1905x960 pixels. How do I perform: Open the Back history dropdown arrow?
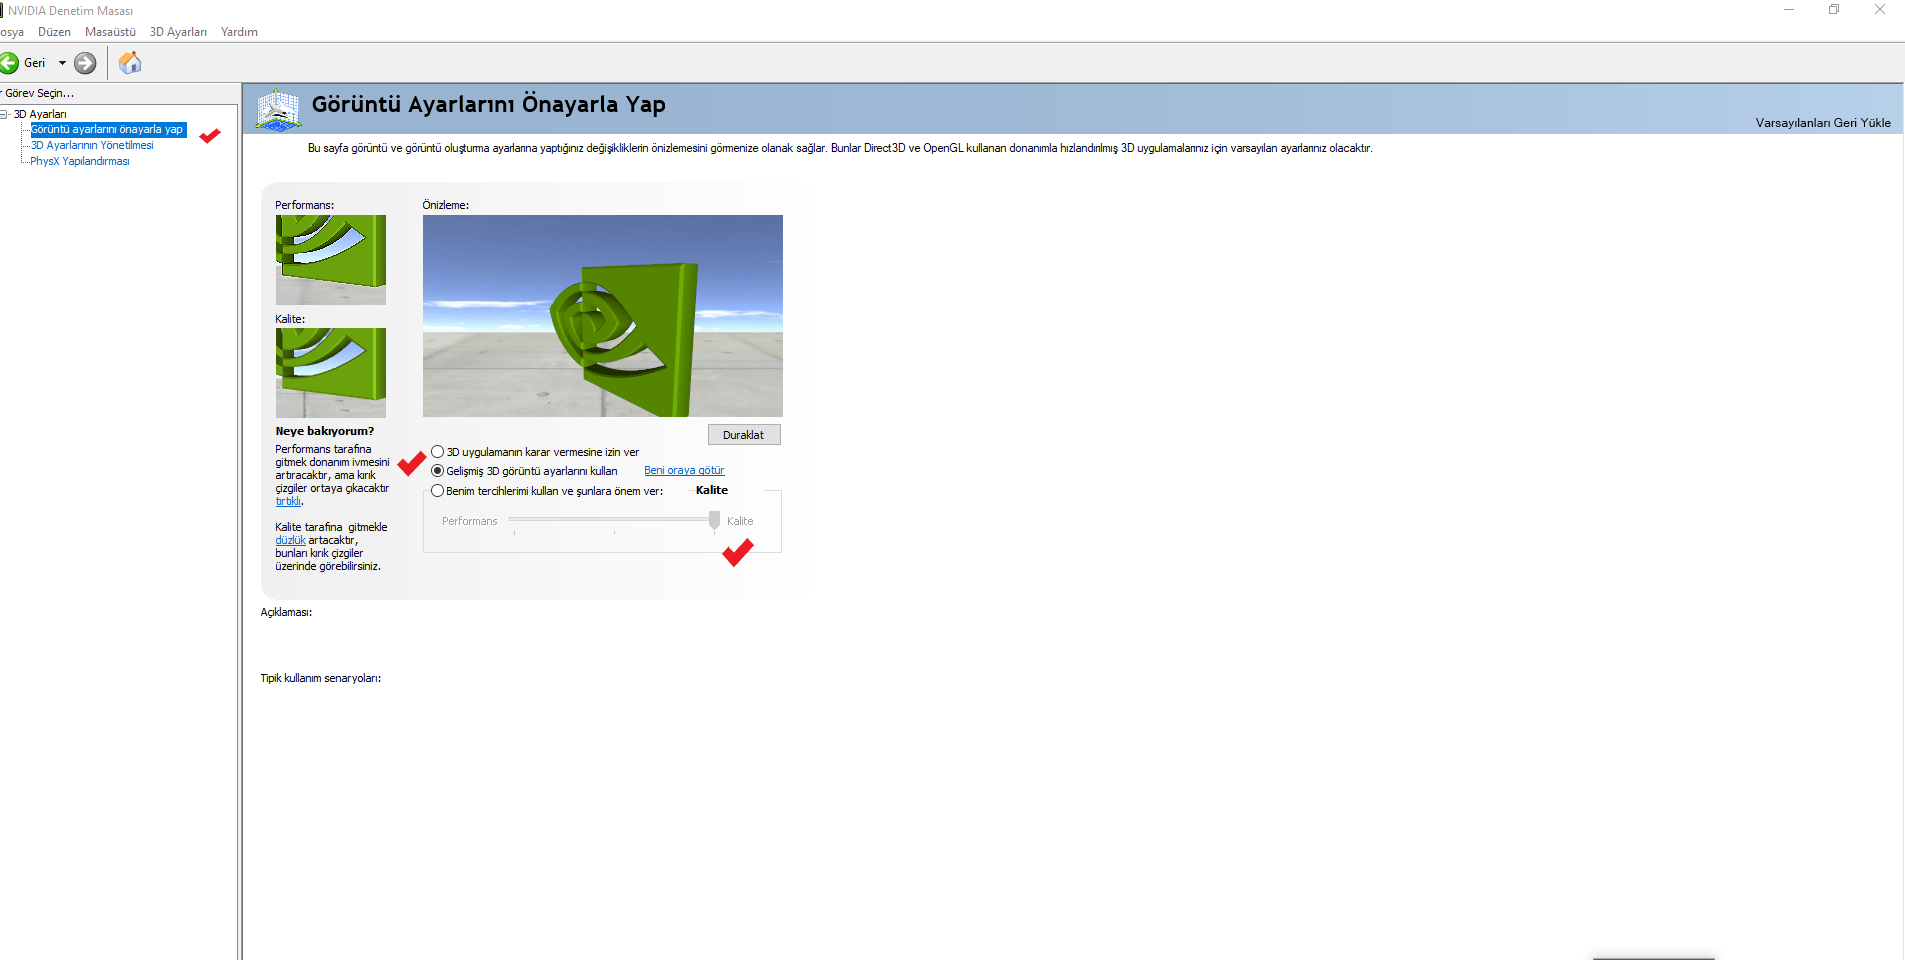(x=62, y=63)
